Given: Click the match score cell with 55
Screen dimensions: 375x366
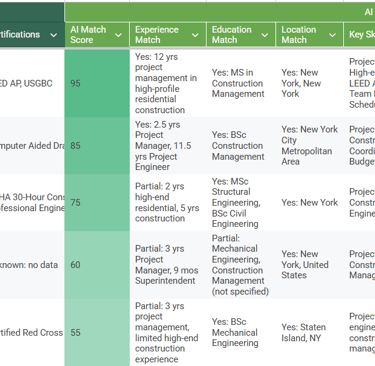Looking at the screenshot, I should (x=97, y=332).
